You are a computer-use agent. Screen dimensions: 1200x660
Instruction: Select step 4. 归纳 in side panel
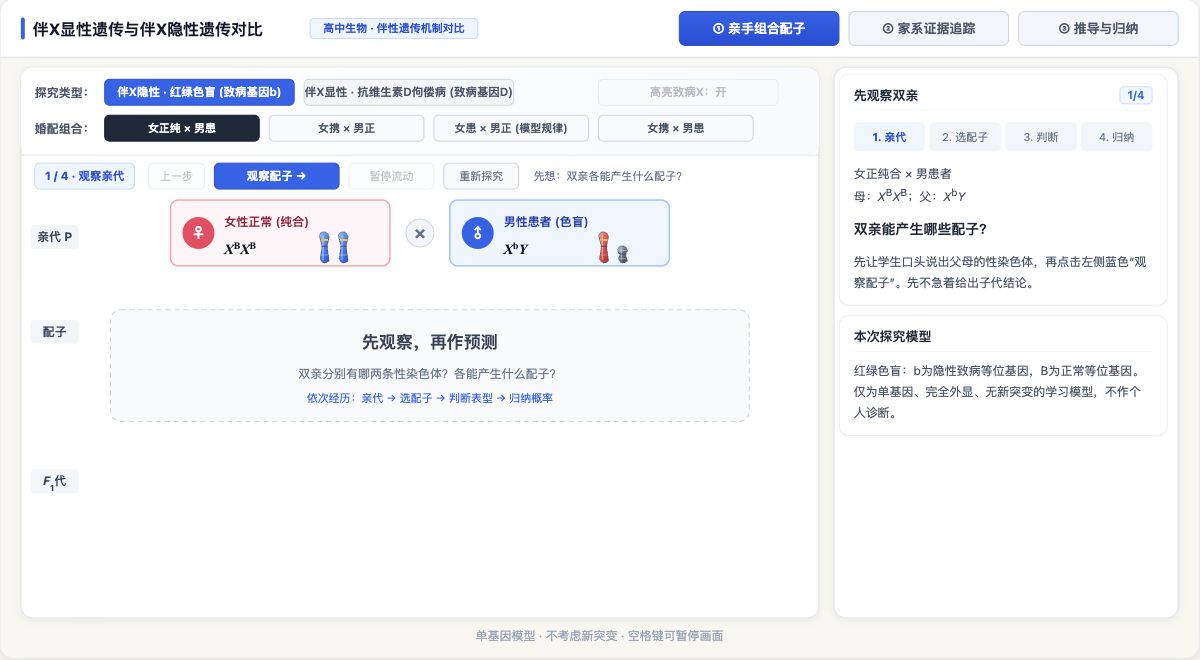pyautogui.click(x=1116, y=137)
